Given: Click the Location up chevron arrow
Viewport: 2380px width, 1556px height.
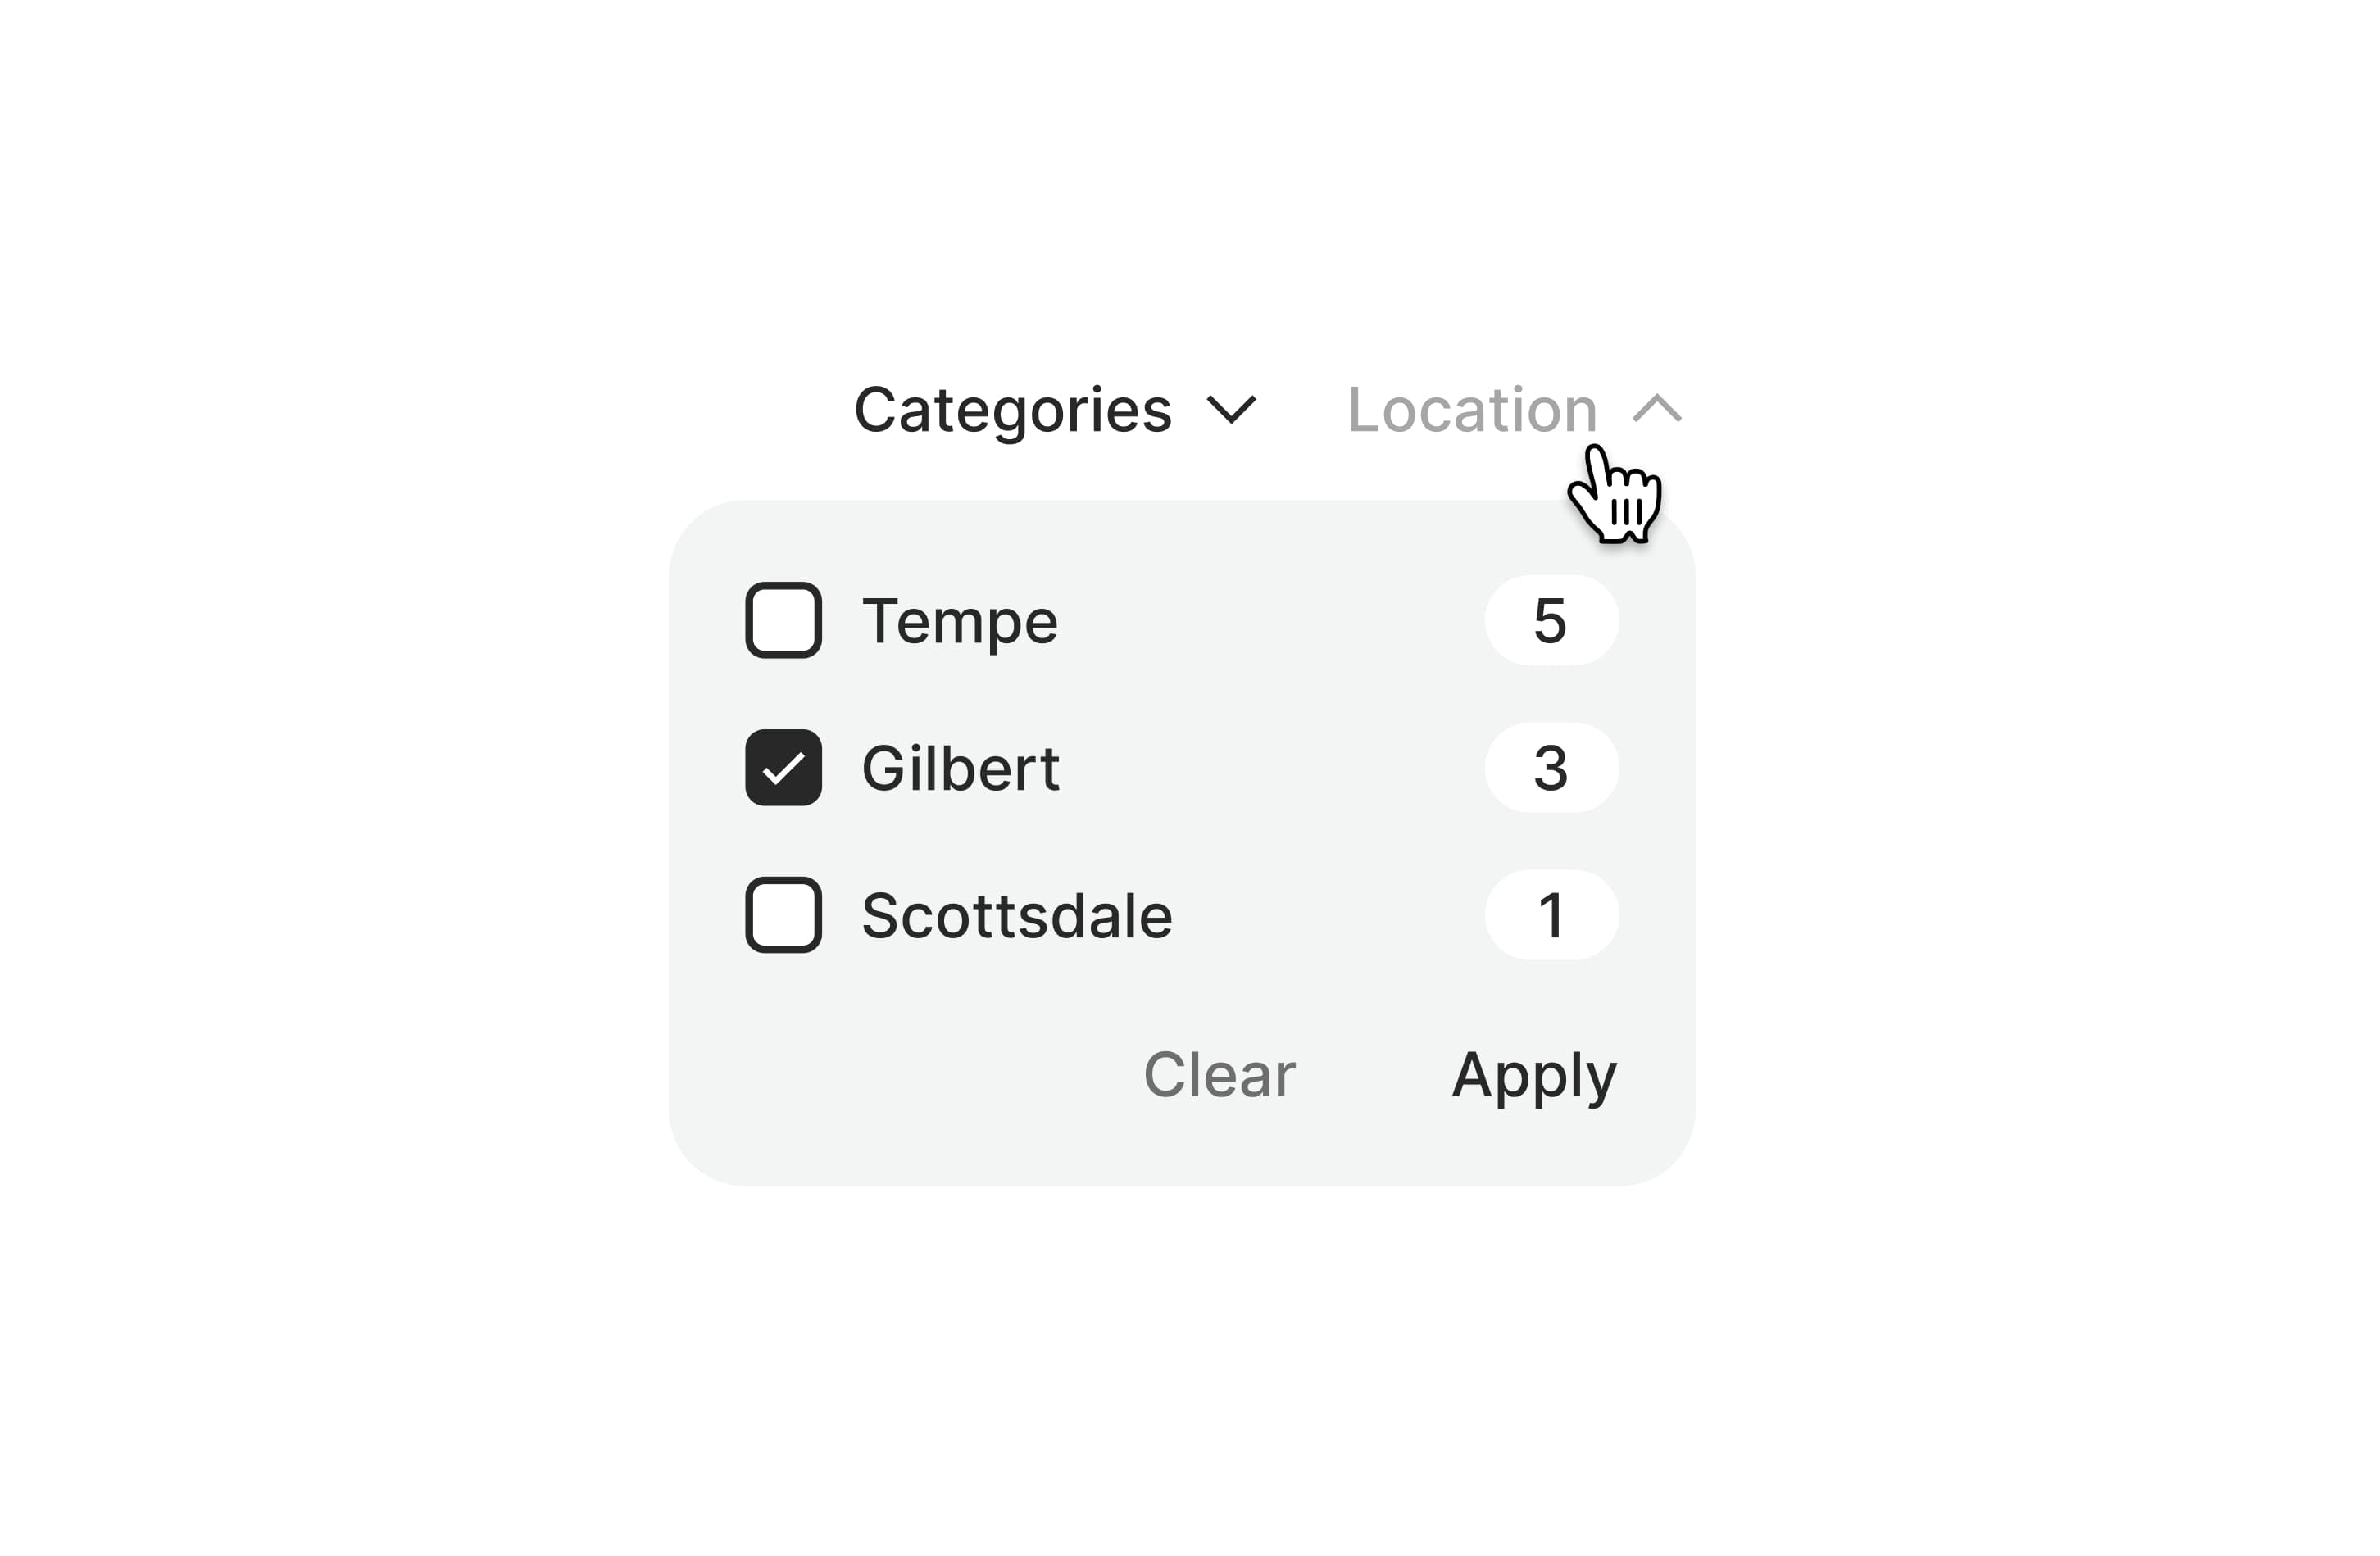Looking at the screenshot, I should click(x=1657, y=408).
